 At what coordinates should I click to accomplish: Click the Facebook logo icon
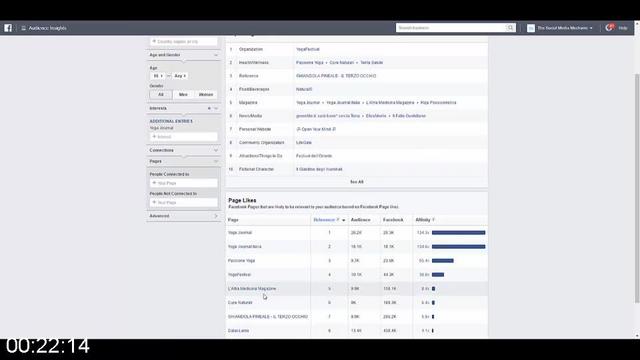point(8,28)
